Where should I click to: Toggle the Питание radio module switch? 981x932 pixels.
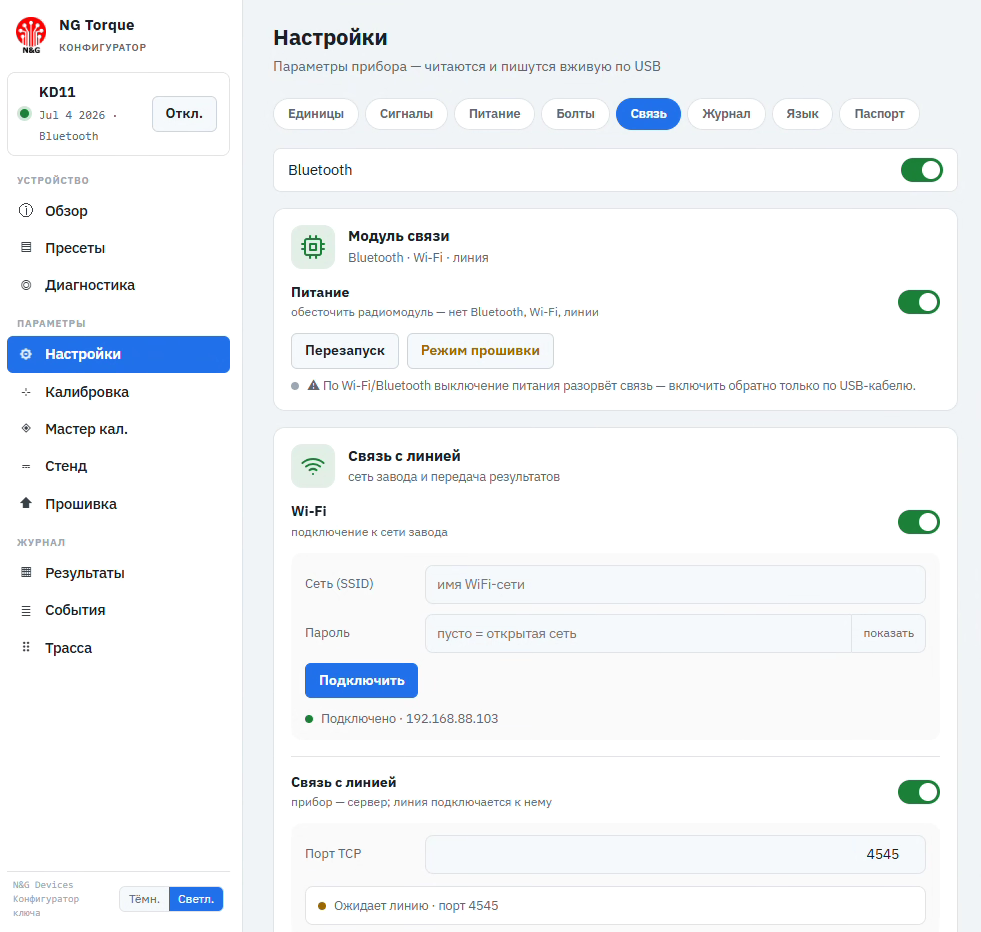coord(918,302)
